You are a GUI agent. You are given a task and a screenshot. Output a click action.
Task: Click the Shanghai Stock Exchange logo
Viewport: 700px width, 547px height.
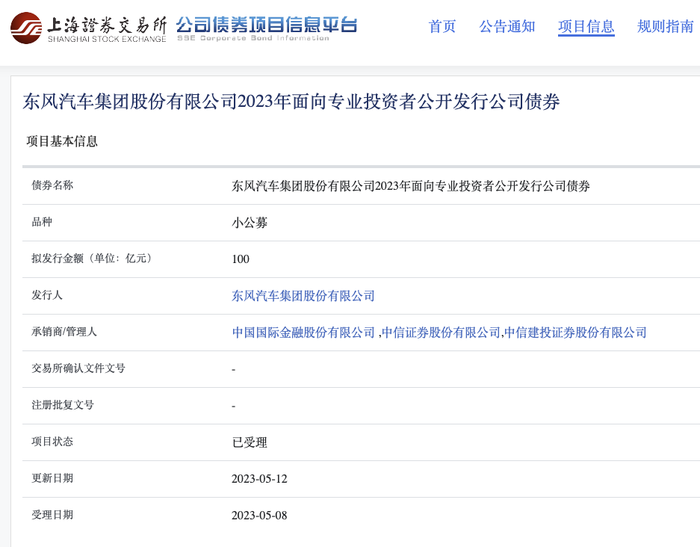[x=88, y=28]
